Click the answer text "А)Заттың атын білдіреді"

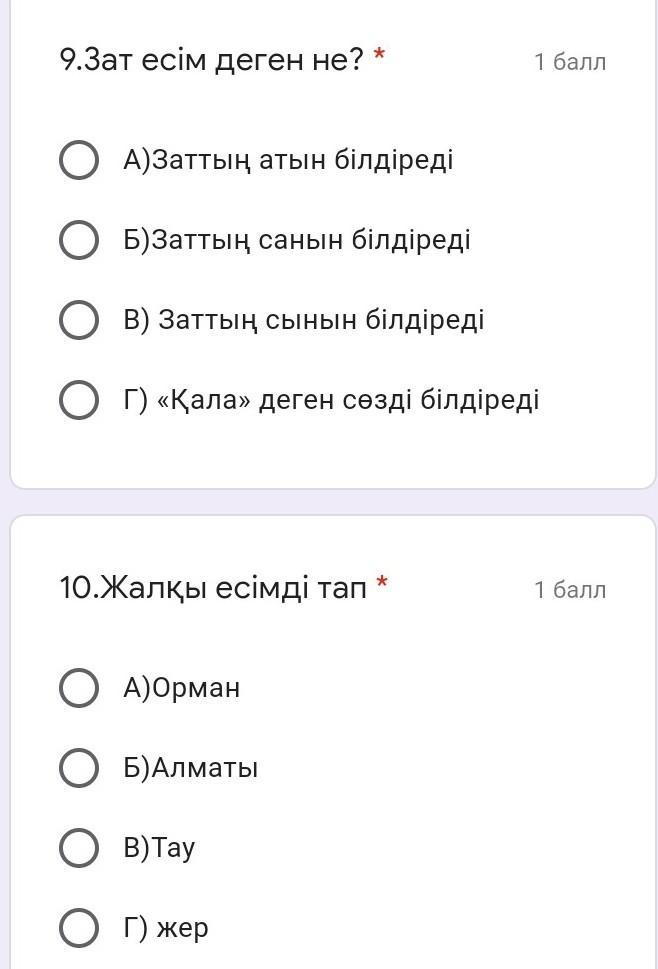[288, 160]
